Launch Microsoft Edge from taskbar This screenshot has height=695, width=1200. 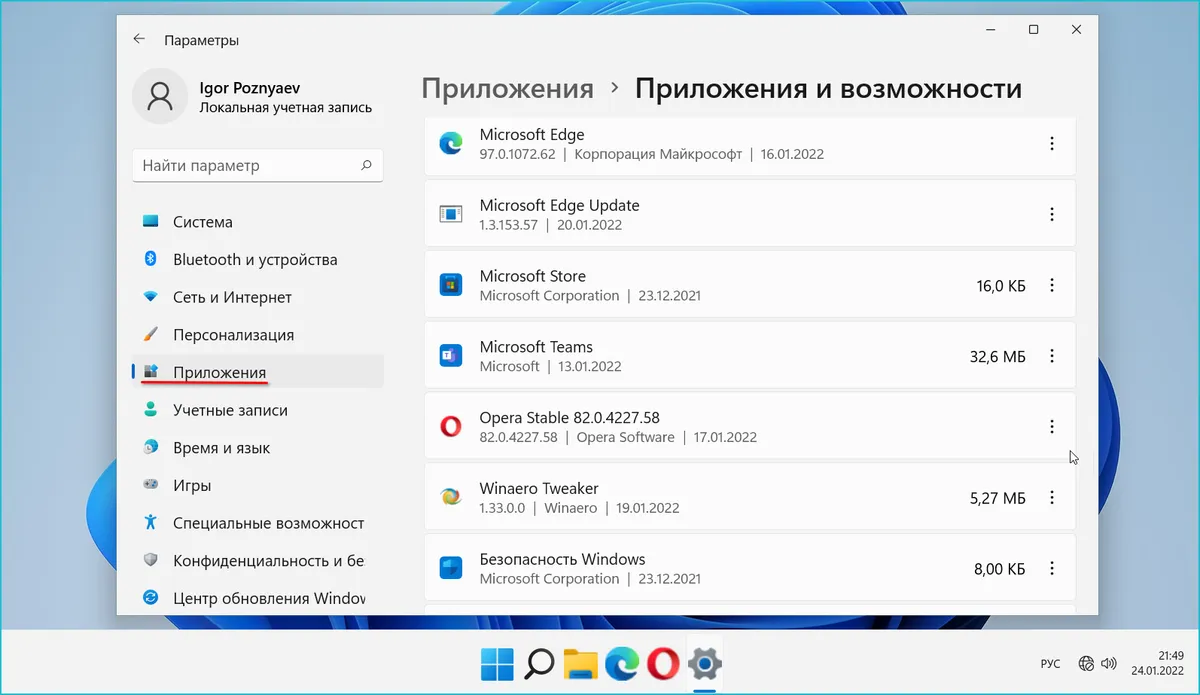622,663
